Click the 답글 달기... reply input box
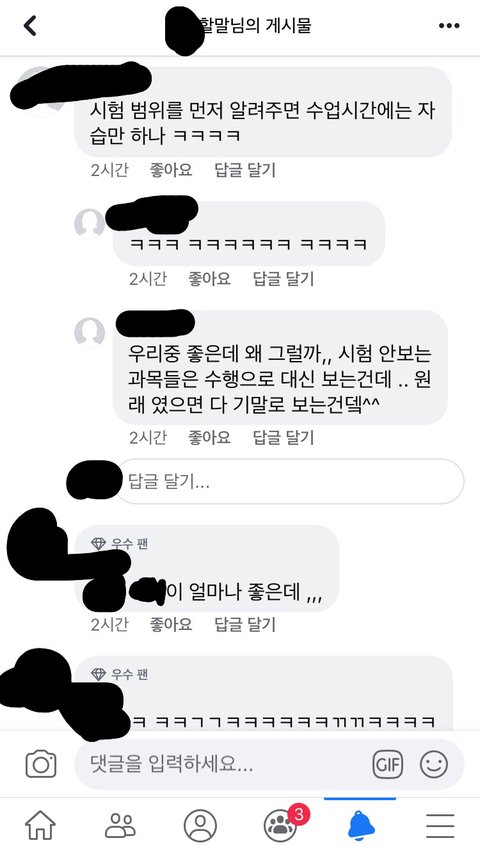This screenshot has width=480, height=854. coord(290,481)
